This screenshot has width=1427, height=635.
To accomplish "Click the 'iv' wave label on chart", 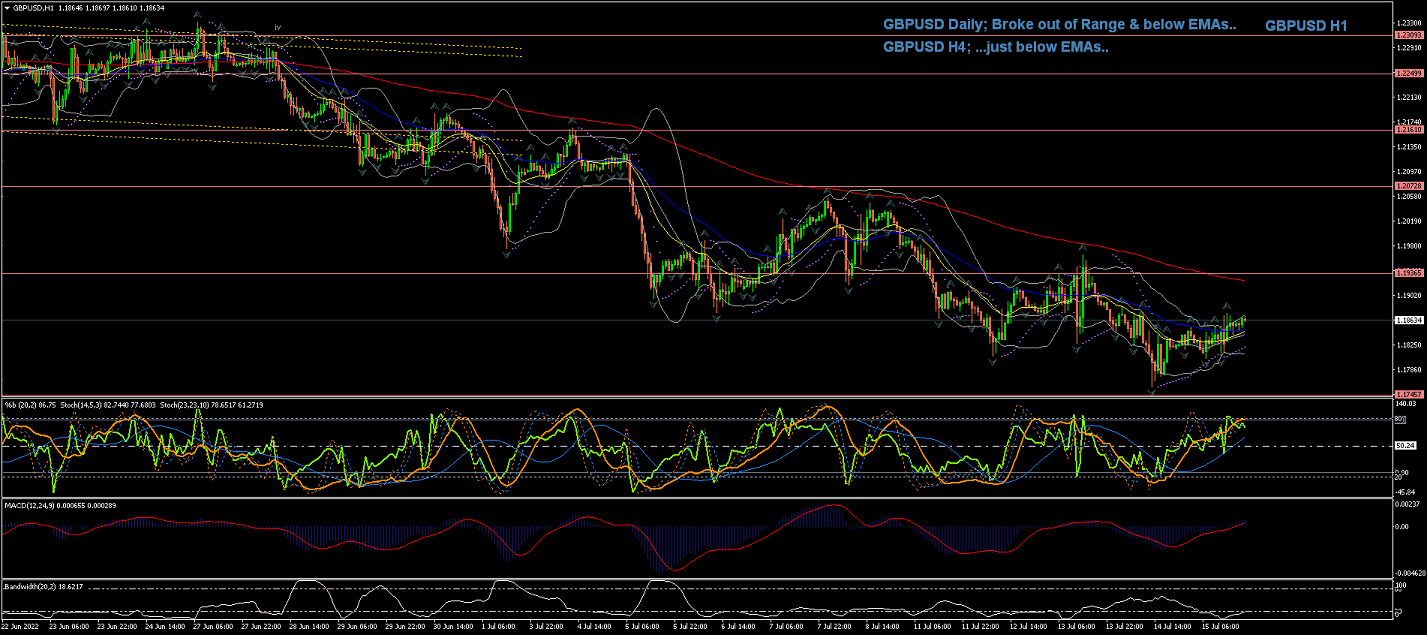I will [x=277, y=26].
